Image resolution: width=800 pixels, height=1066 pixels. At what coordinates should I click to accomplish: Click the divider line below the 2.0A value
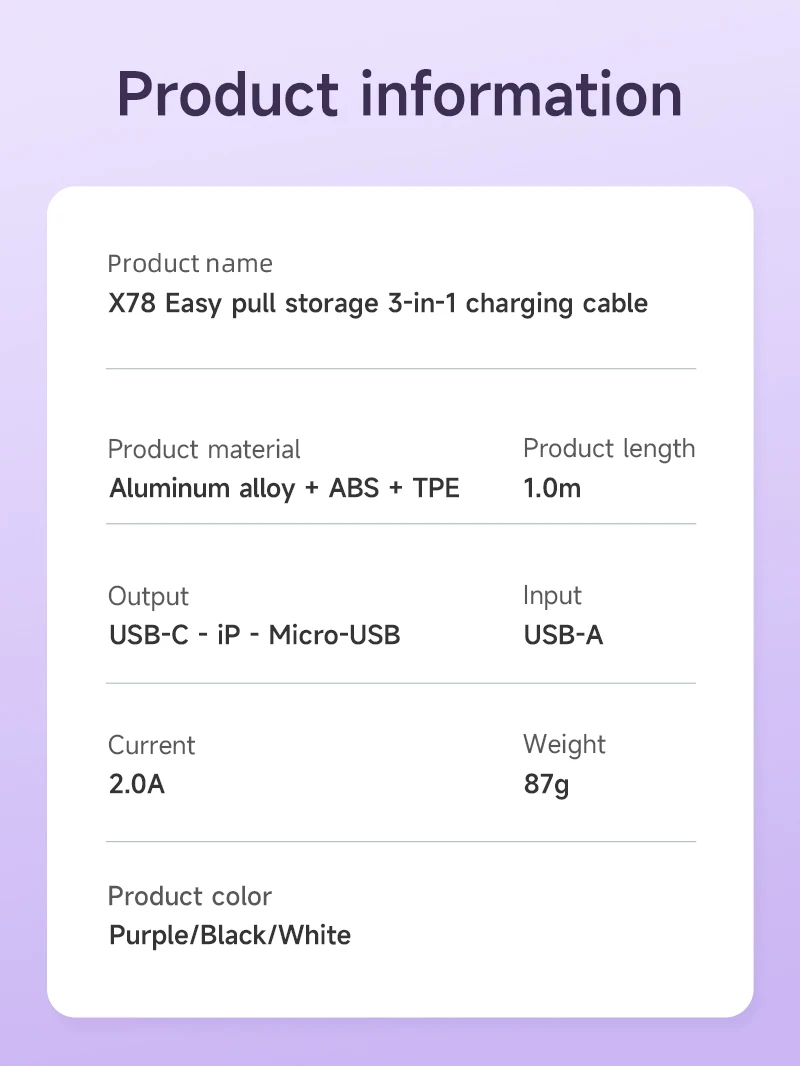click(x=400, y=842)
